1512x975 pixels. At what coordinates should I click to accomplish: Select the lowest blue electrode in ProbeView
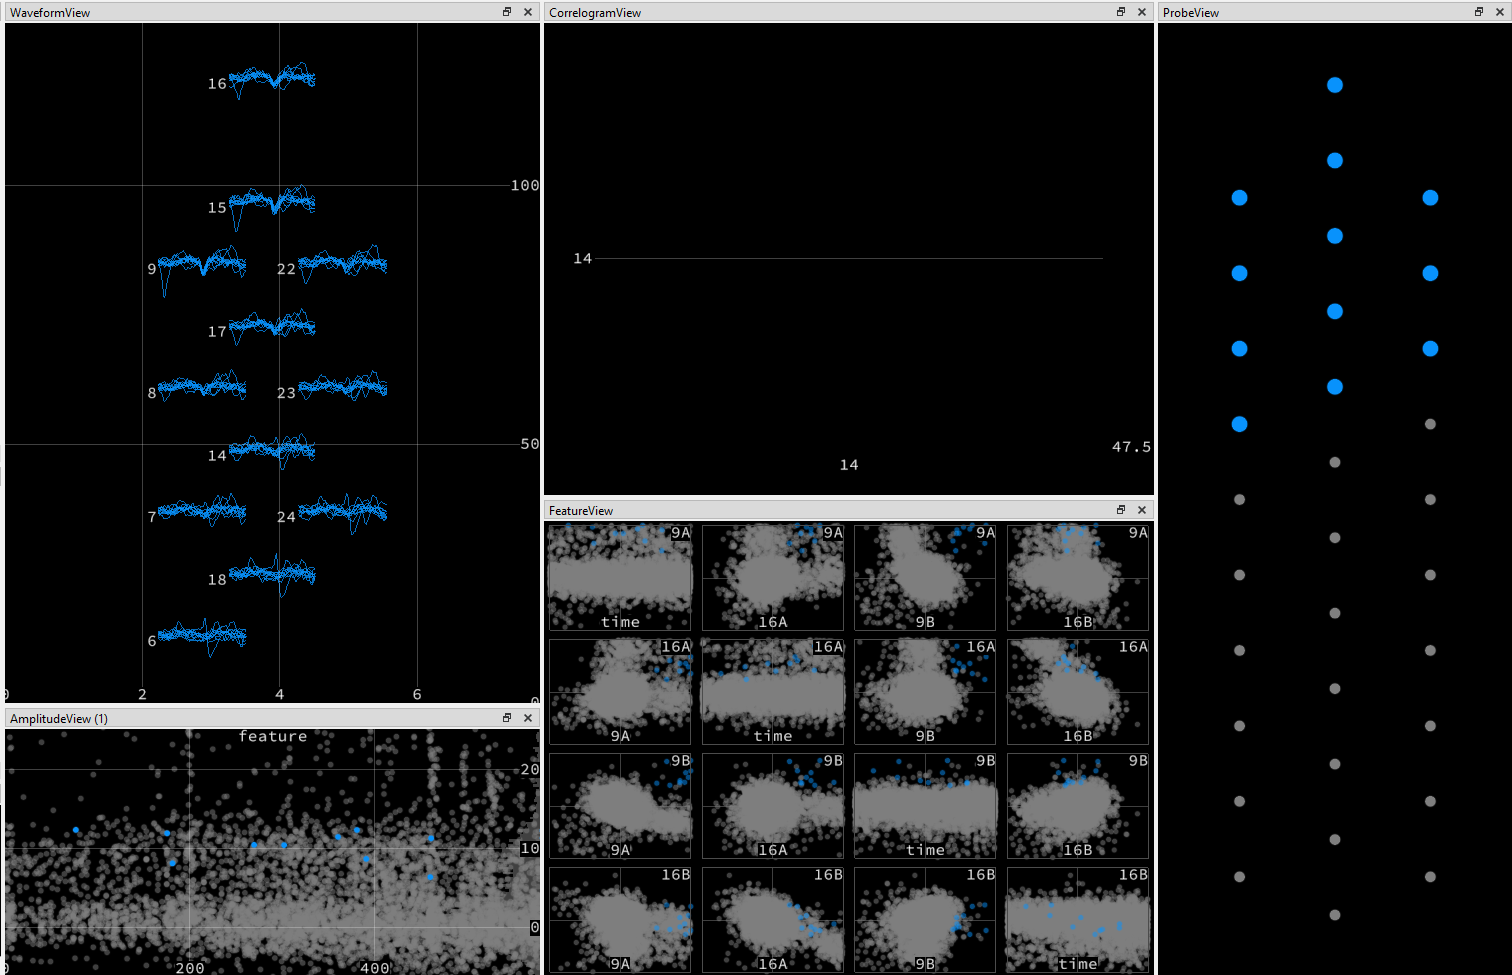tap(1239, 424)
